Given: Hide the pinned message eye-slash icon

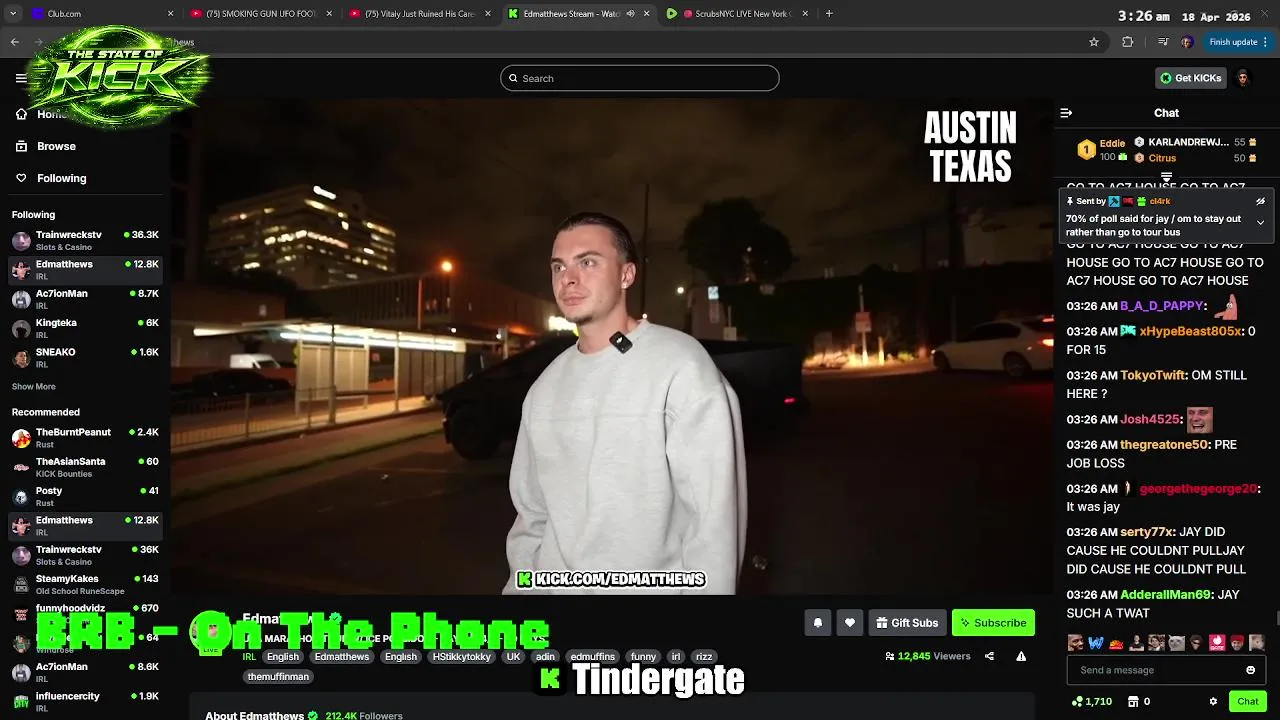Looking at the screenshot, I should pos(1260,201).
